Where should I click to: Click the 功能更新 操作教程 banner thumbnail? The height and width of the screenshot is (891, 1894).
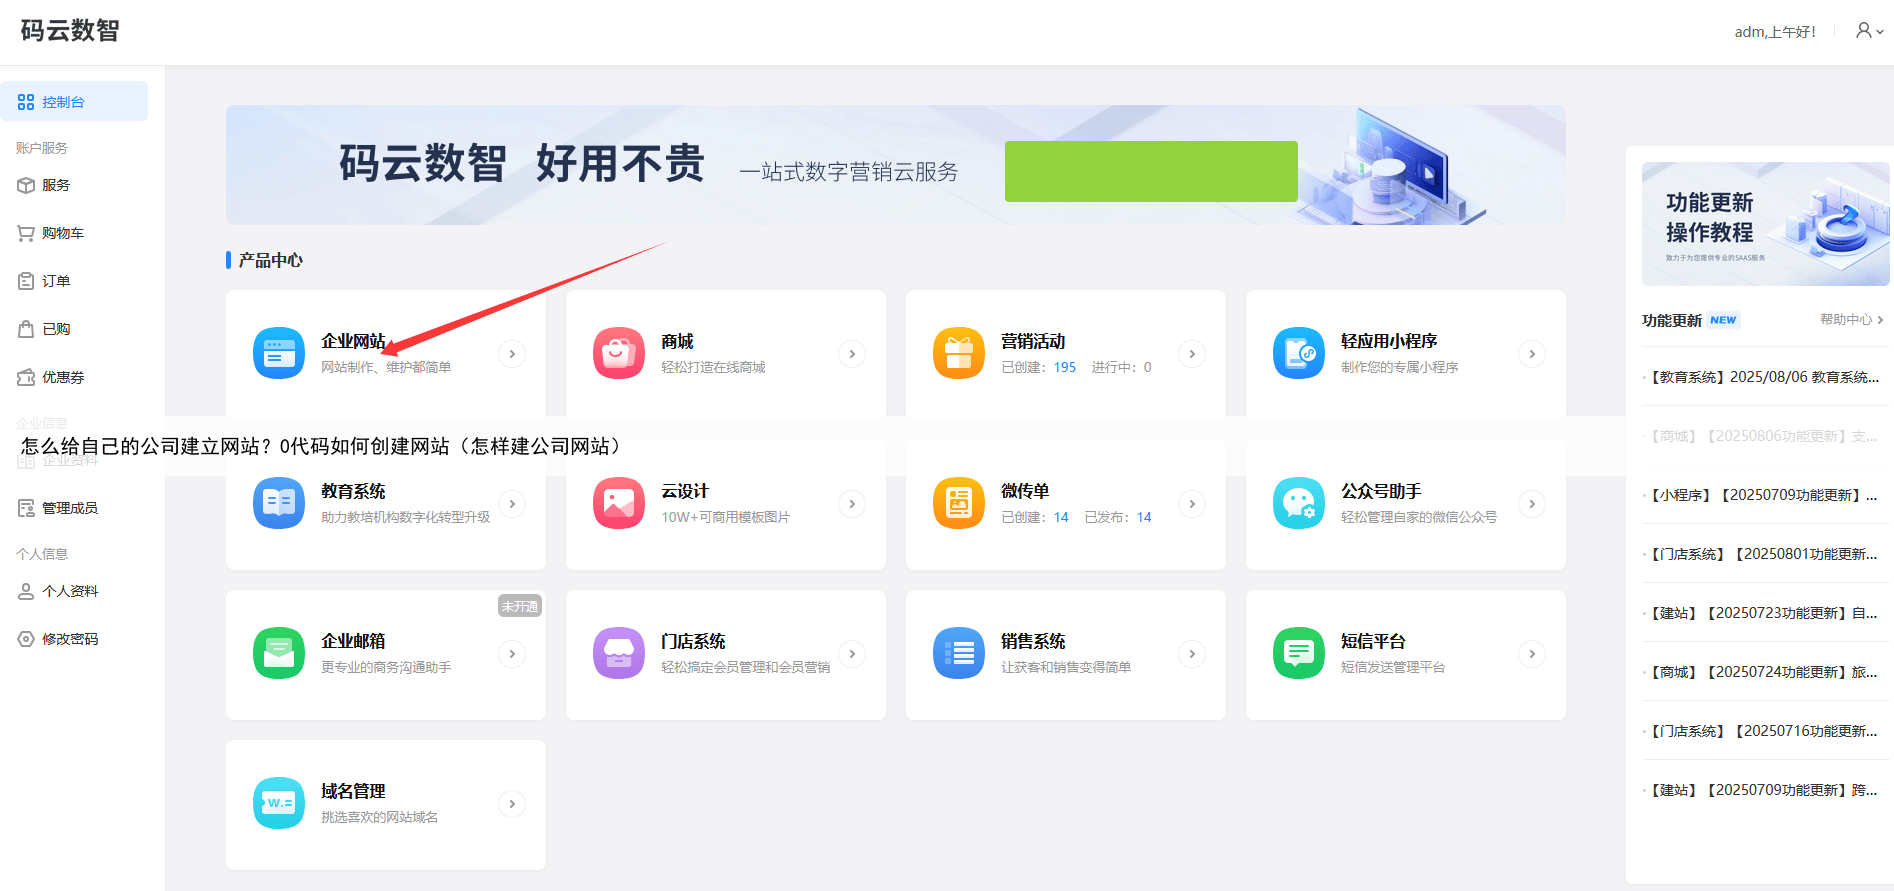click(1764, 224)
